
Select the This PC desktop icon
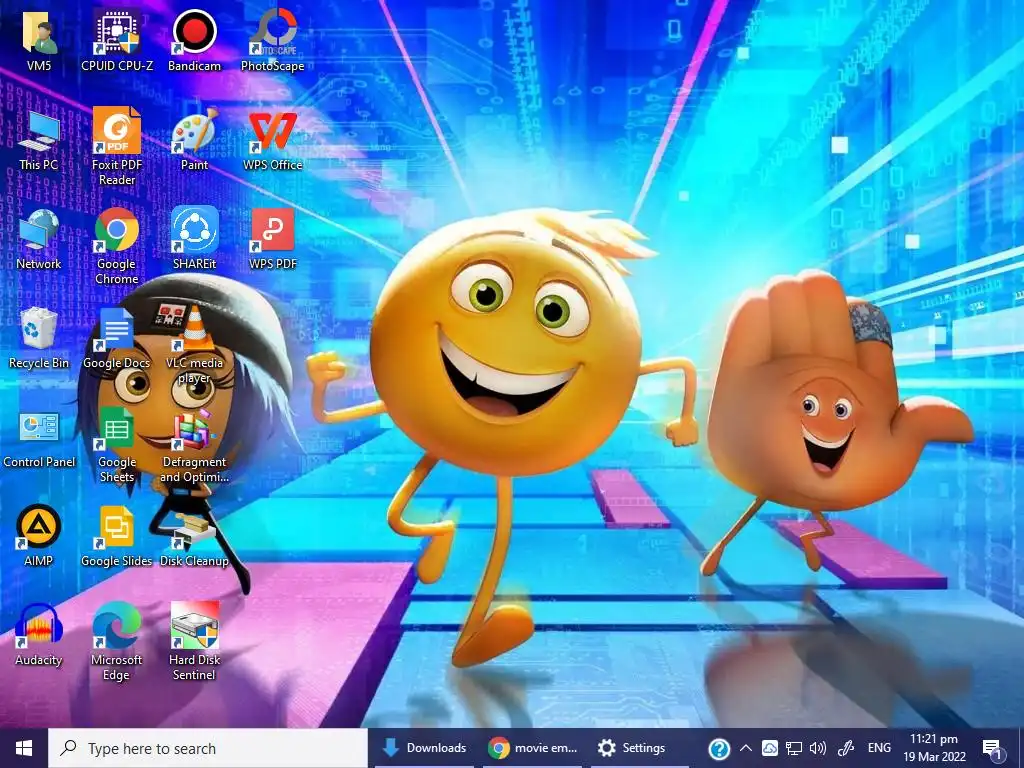click(39, 140)
